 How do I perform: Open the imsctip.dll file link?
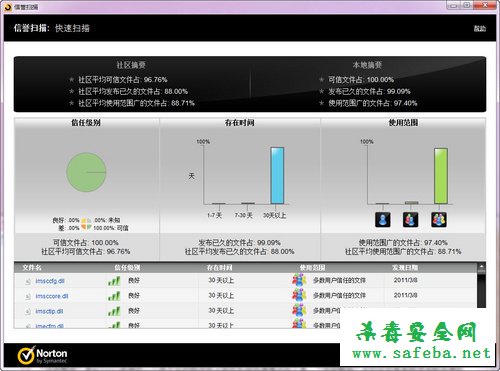[x=49, y=311]
